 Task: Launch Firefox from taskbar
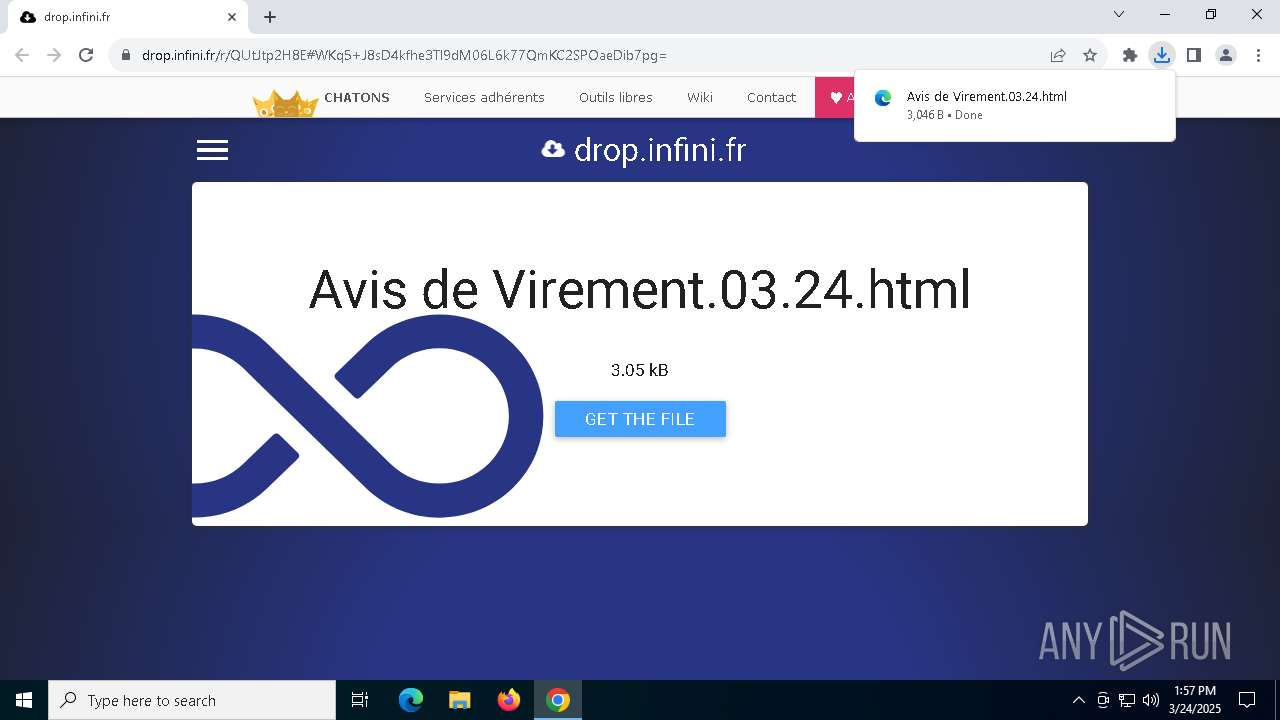509,700
